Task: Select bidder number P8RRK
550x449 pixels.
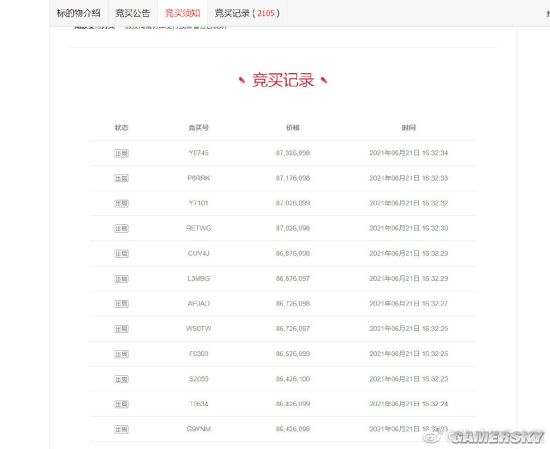Action: [199, 178]
